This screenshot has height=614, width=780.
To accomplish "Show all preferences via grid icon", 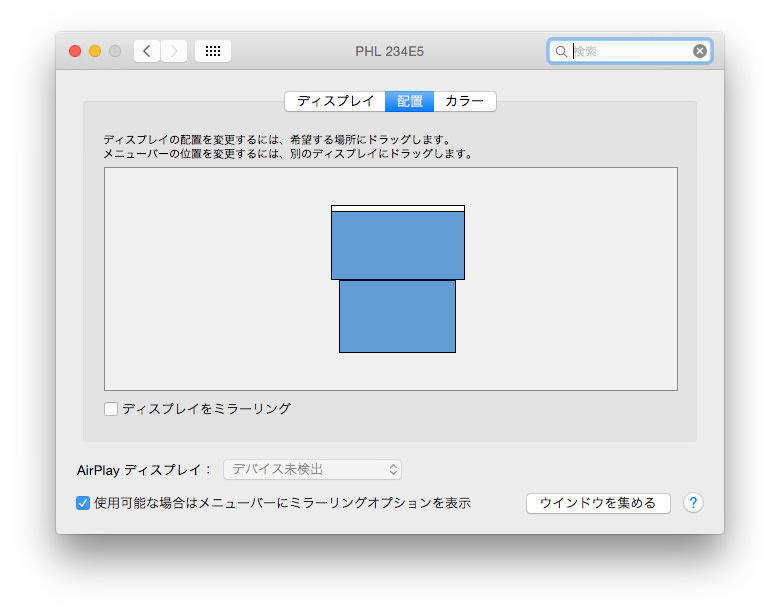I will click(x=213, y=51).
